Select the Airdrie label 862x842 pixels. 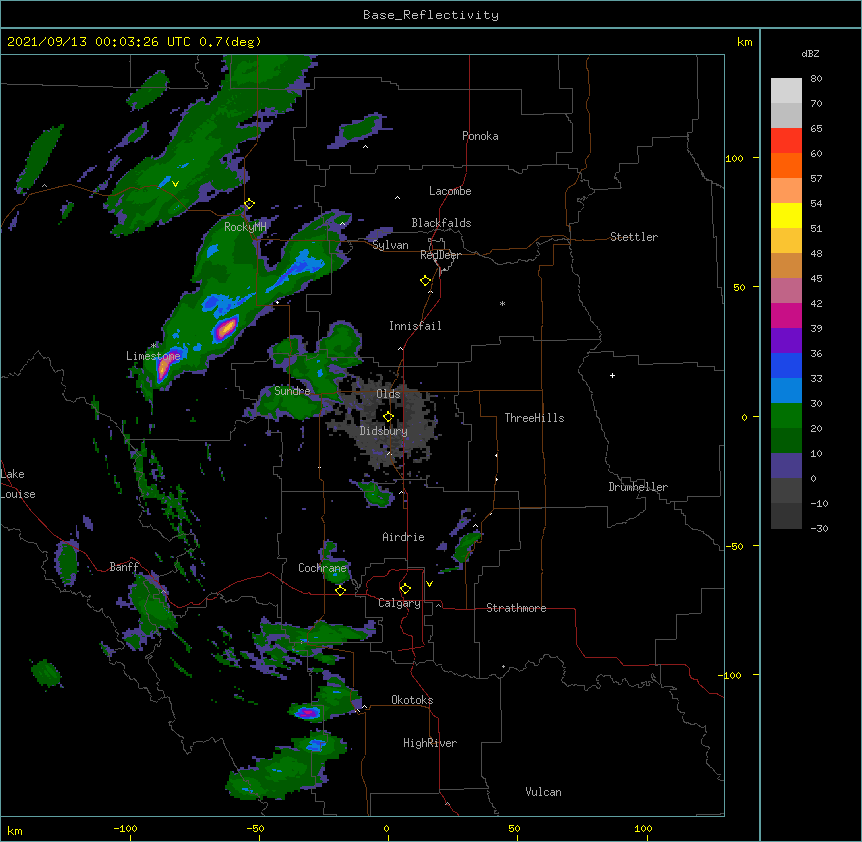404,537
